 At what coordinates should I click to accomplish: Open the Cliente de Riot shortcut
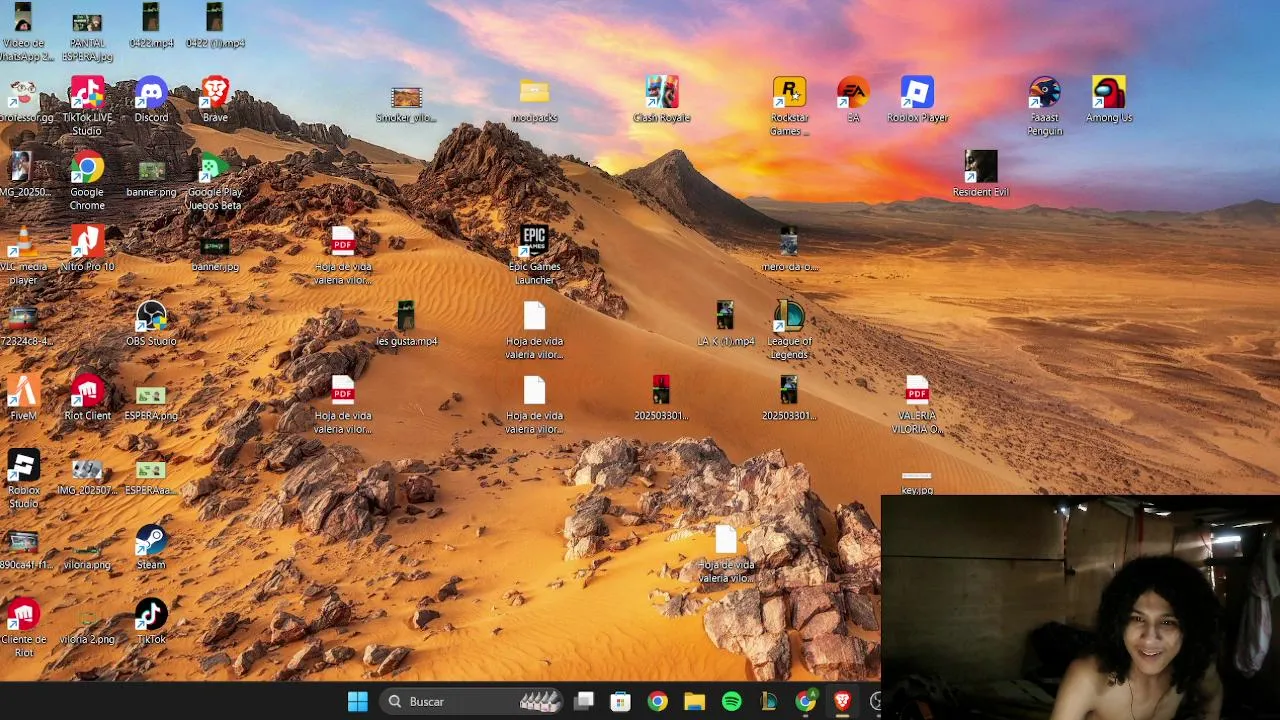[x=23, y=628]
